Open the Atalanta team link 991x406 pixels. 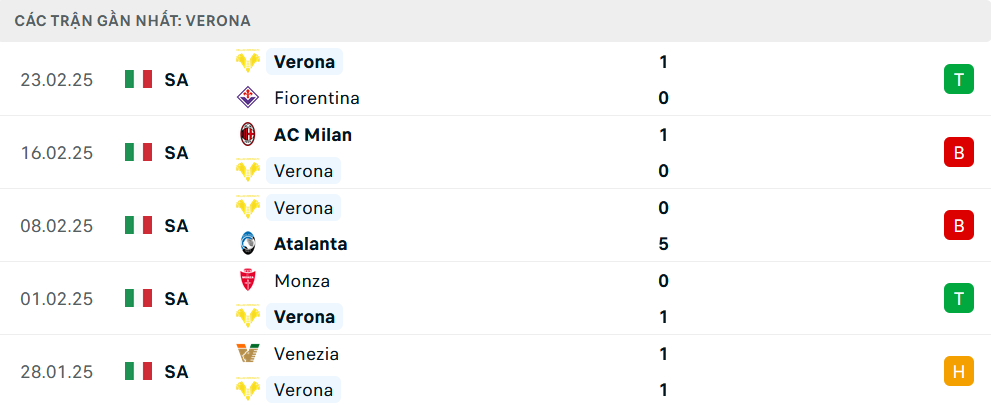pos(310,244)
